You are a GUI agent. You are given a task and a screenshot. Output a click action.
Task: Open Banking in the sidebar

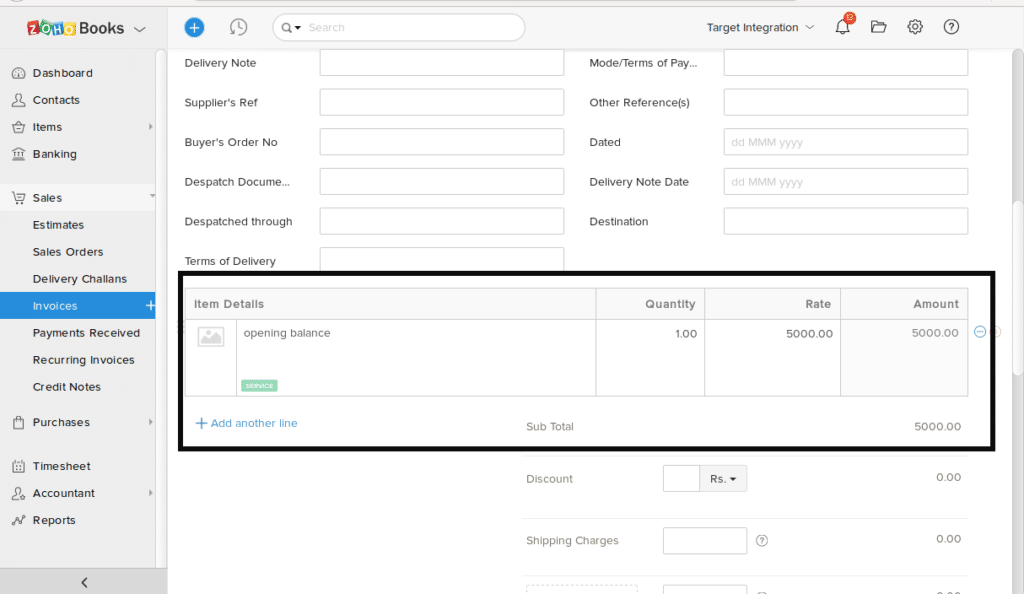(55, 154)
